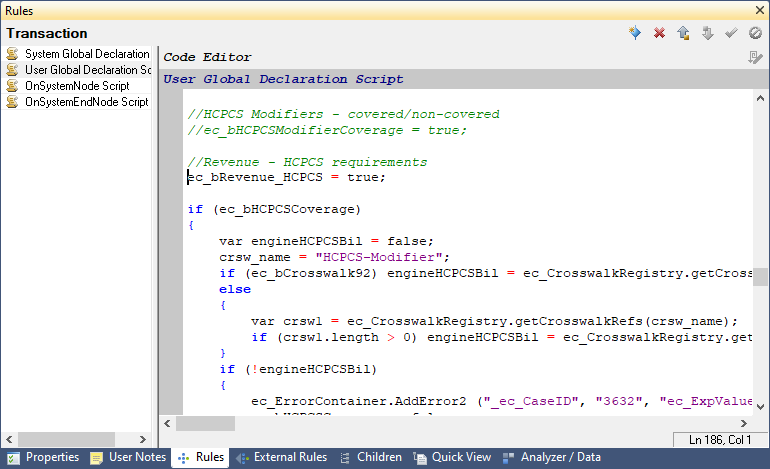Screen dimensions: 770x469
Task: Click the gray cancel circle icon
Action: point(755,33)
